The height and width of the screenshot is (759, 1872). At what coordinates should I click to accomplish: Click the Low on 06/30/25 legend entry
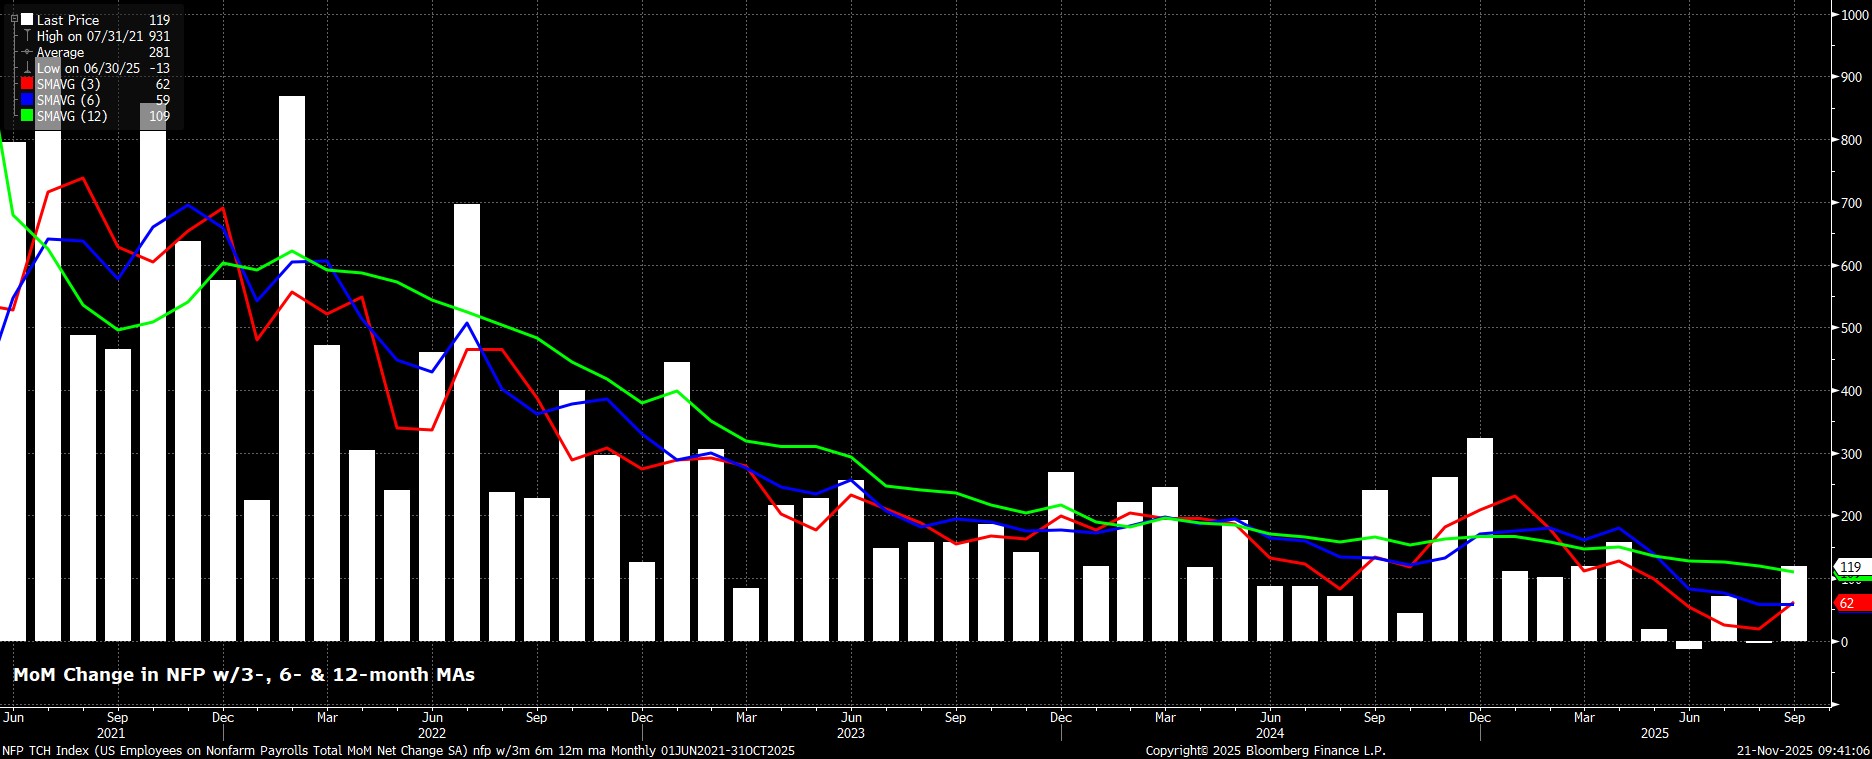tap(88, 68)
